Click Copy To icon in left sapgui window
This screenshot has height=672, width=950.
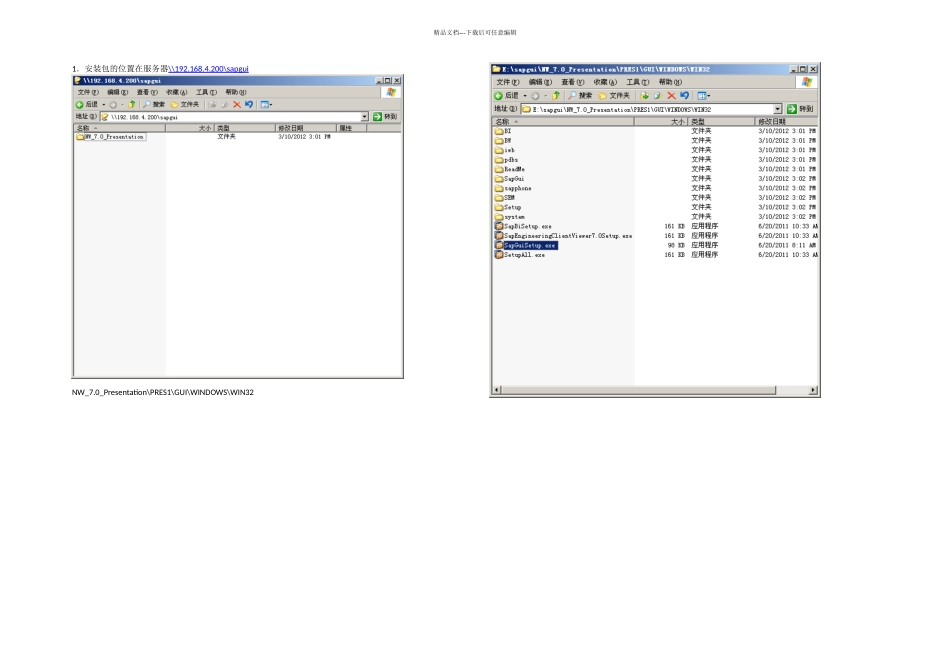click(224, 104)
